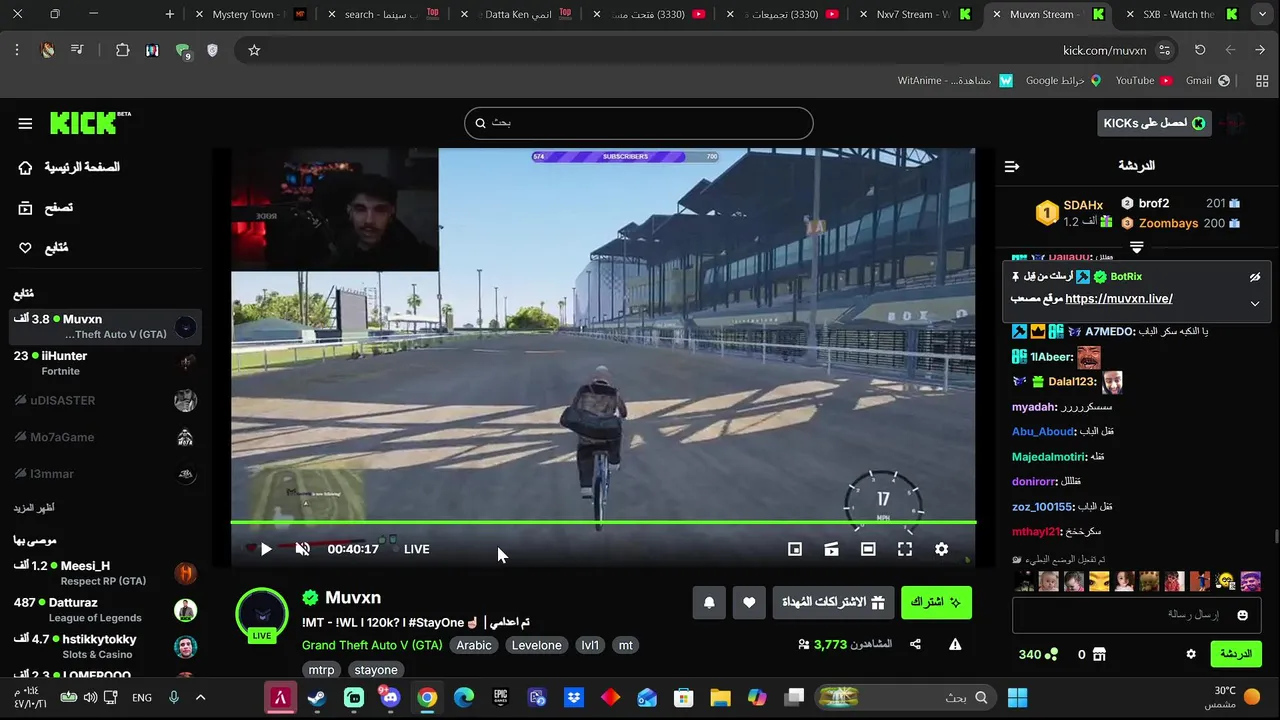This screenshot has height=720, width=1280.
Task: View channel points balance 340
Action: pyautogui.click(x=1038, y=655)
